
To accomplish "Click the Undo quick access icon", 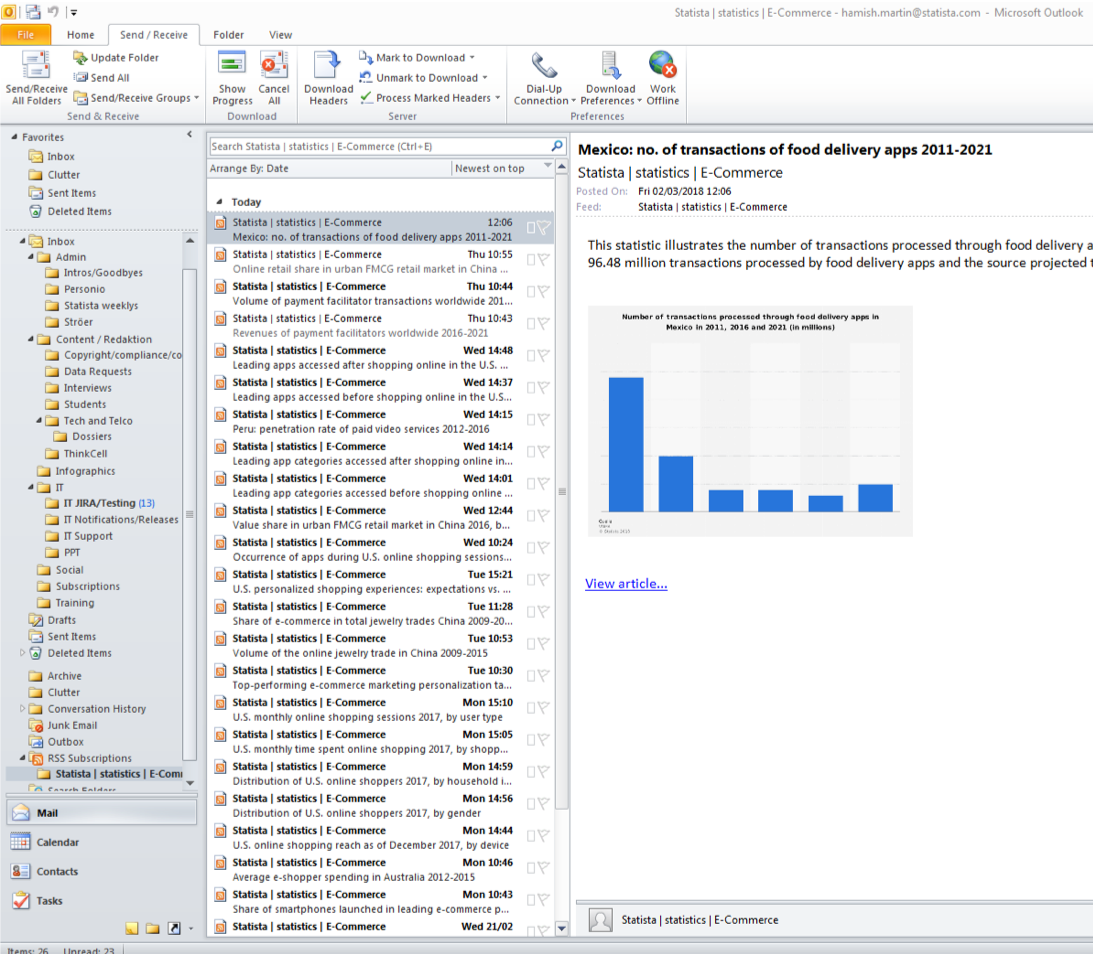I will [x=53, y=12].
